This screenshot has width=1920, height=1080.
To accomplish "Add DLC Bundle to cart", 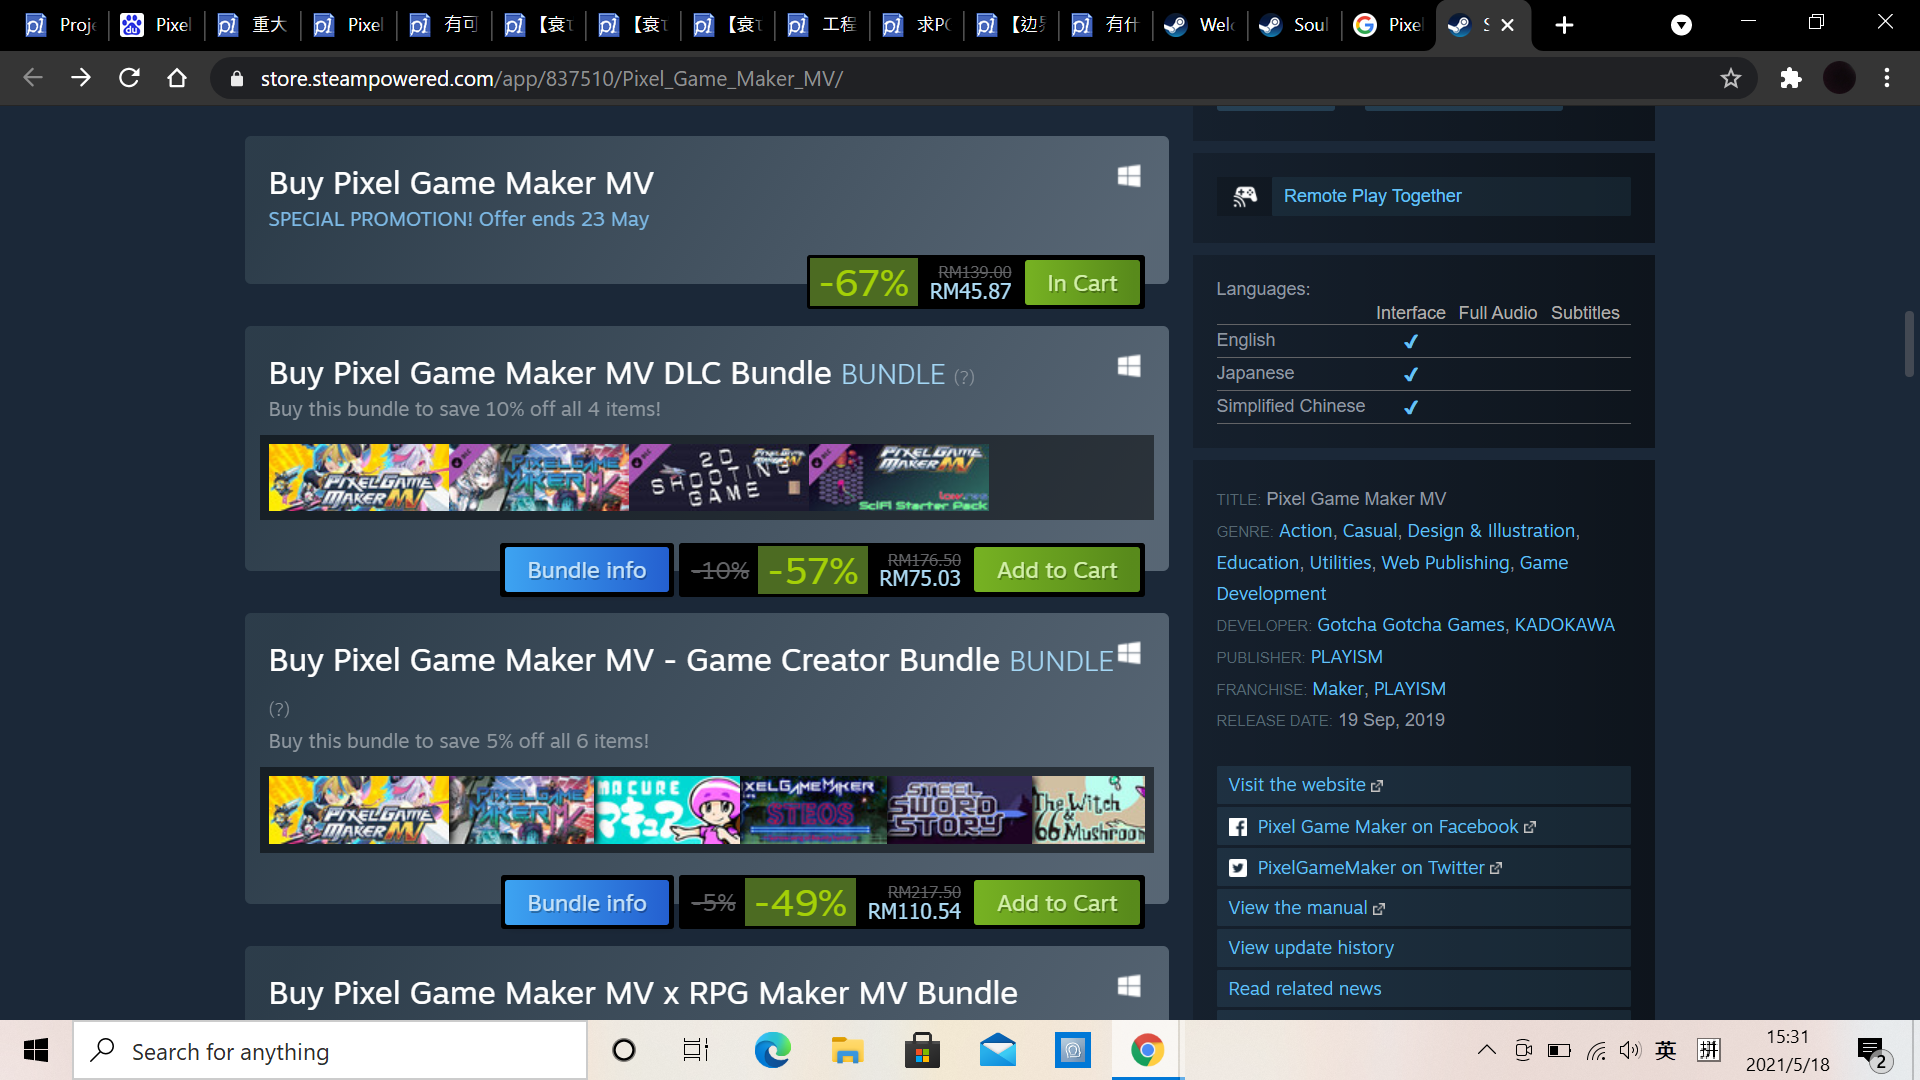I will pos(1057,570).
